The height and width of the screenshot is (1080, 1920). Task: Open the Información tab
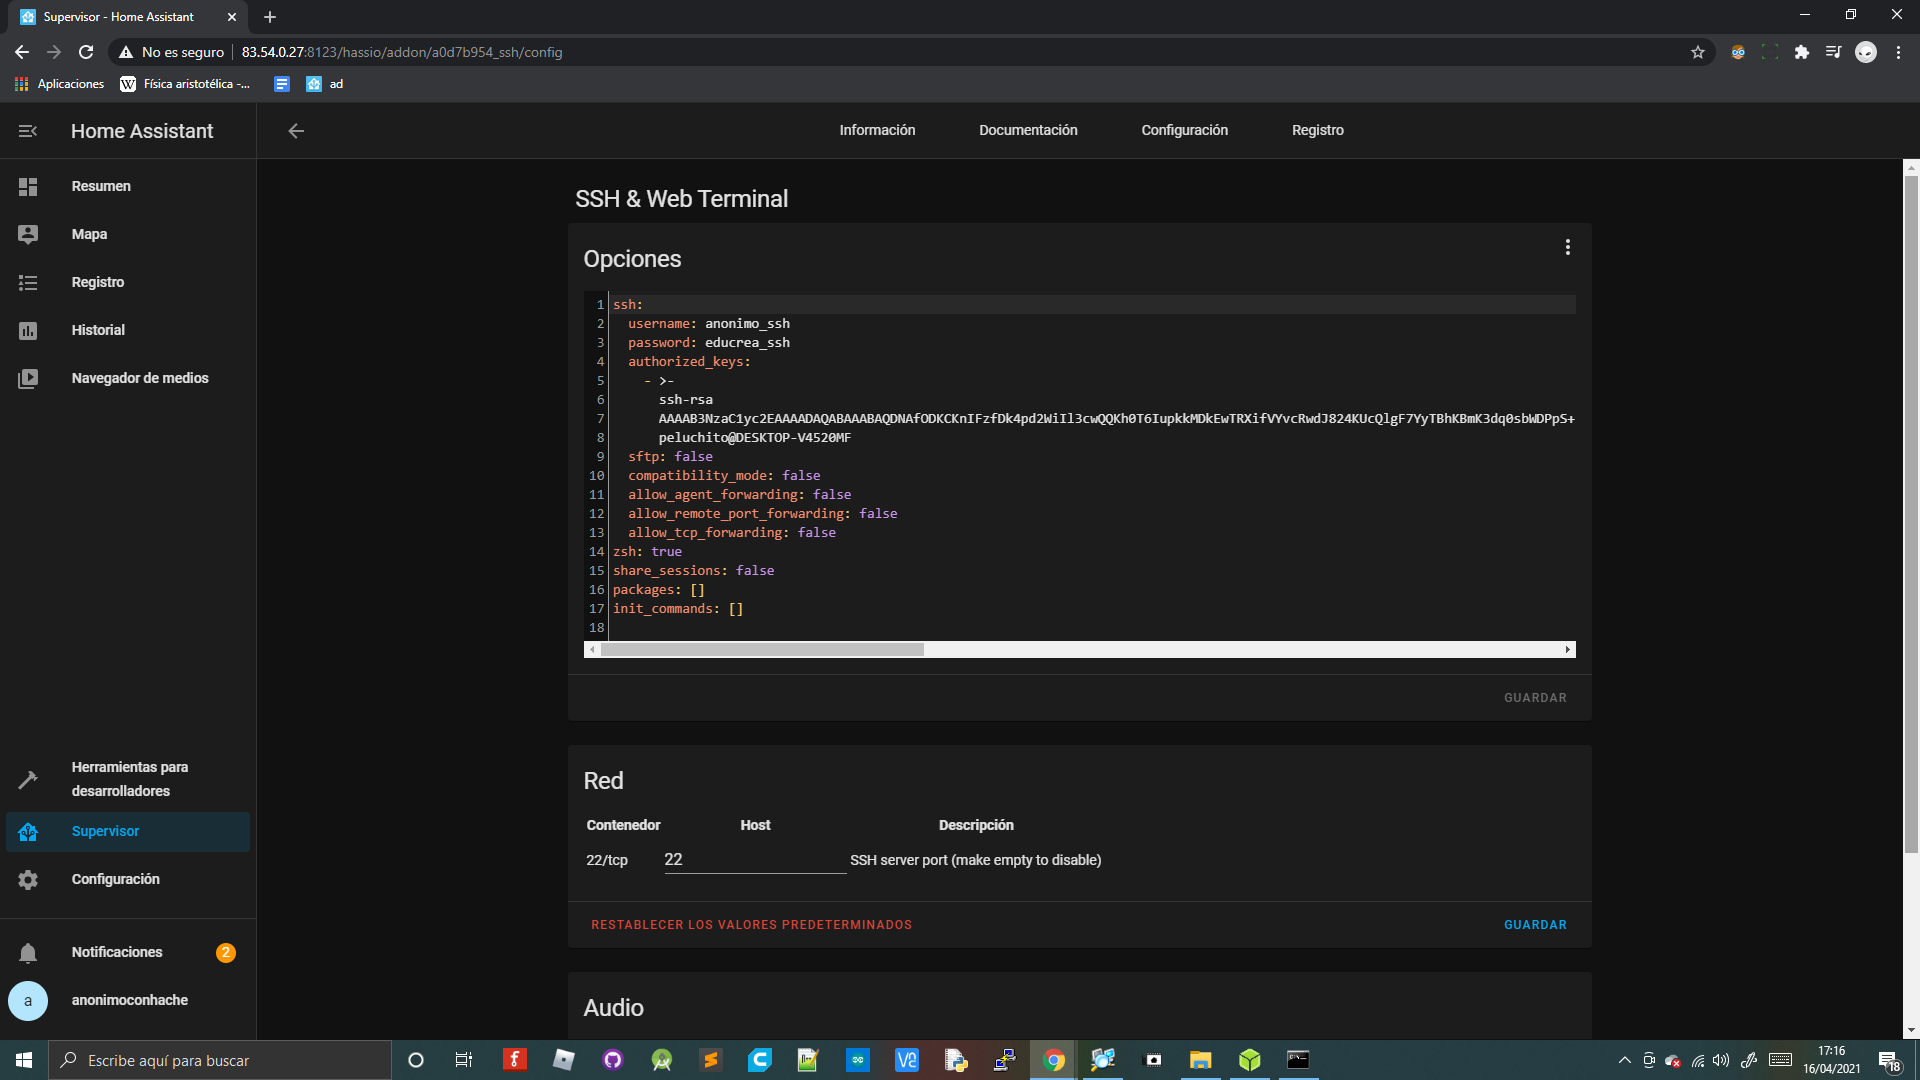click(877, 131)
